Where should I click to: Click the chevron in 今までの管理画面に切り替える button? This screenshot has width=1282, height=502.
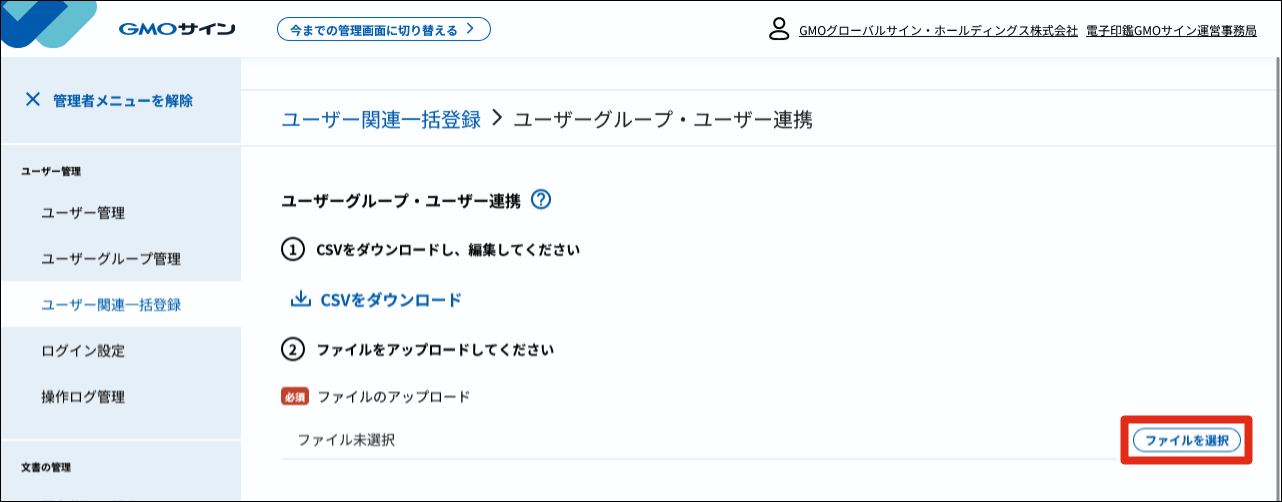(469, 29)
